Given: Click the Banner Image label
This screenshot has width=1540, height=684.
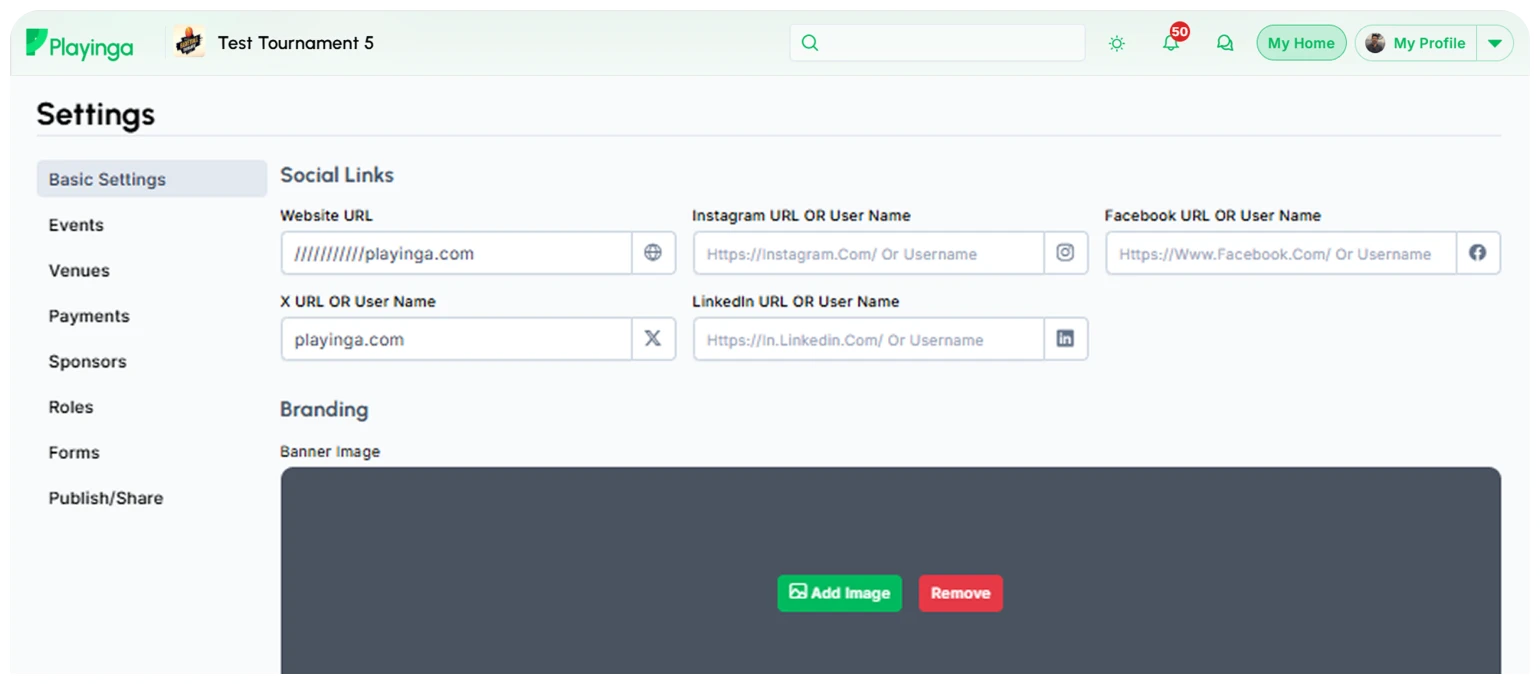Looking at the screenshot, I should click(x=330, y=452).
